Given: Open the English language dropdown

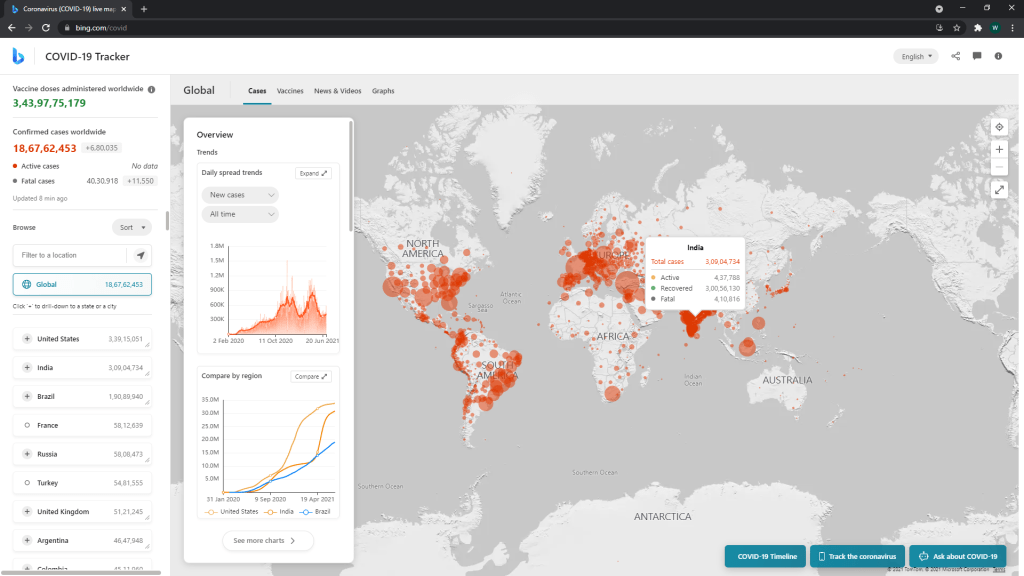Looking at the screenshot, I should point(915,56).
